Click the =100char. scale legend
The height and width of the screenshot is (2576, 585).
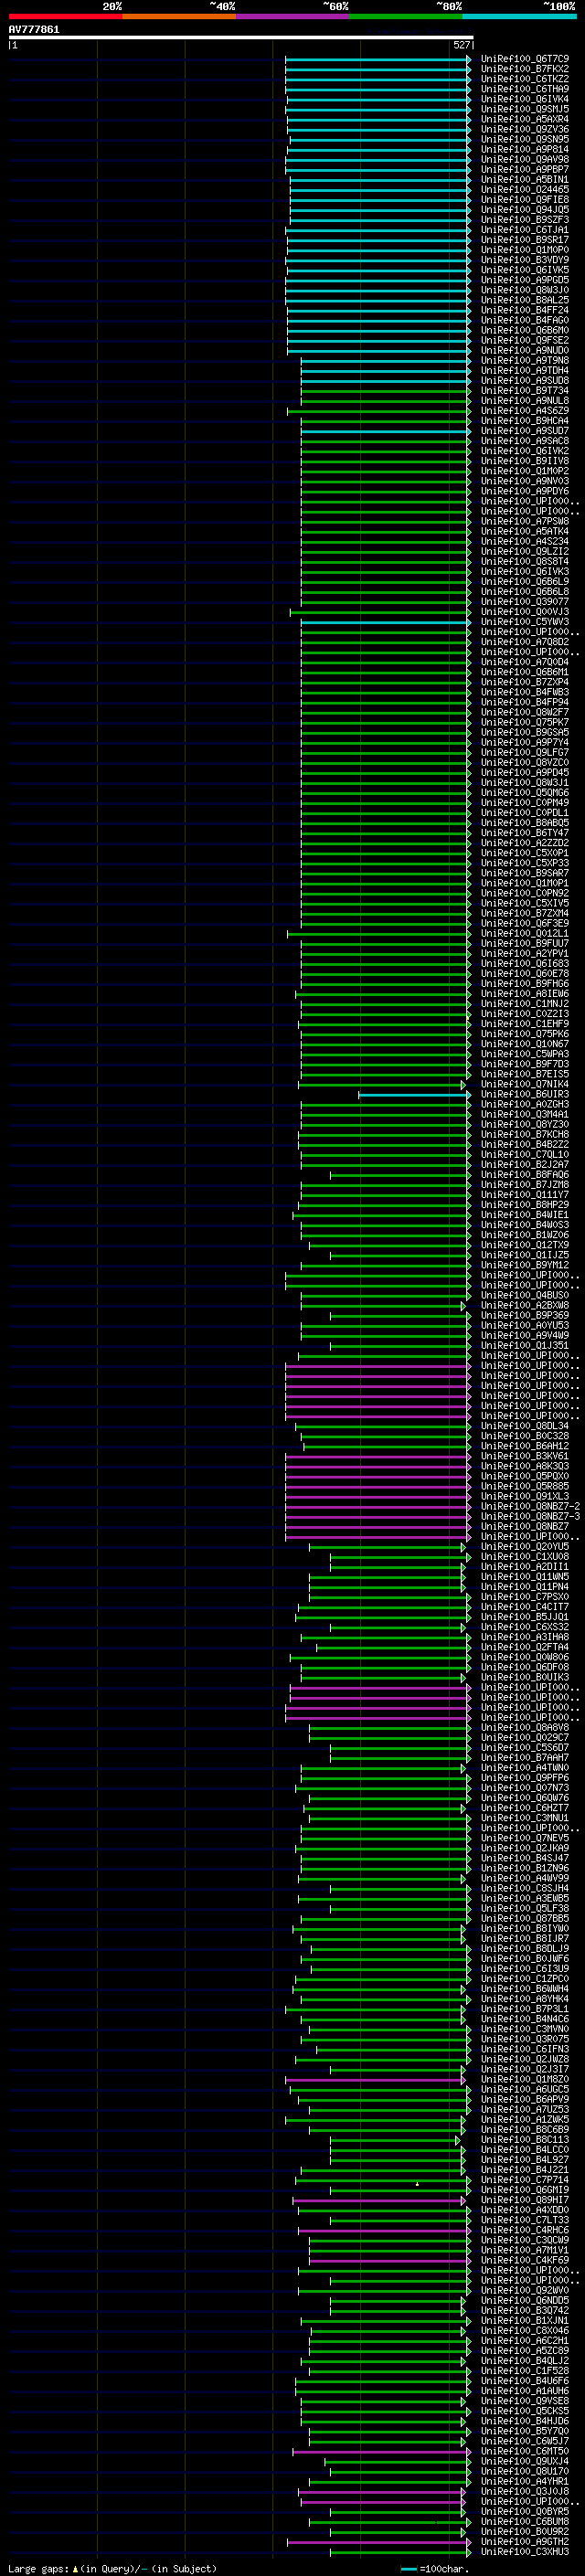click(434, 2569)
